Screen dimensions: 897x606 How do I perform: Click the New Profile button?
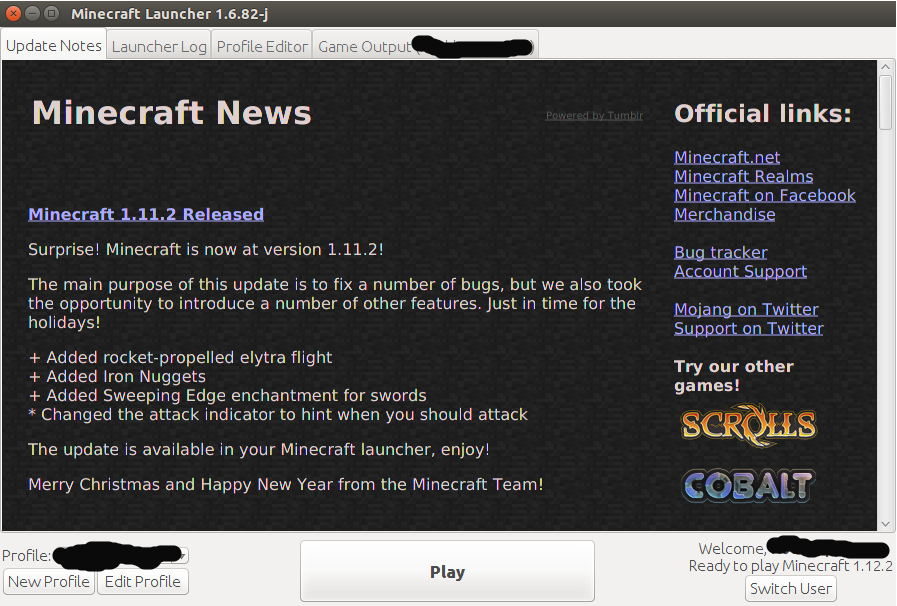tap(49, 581)
